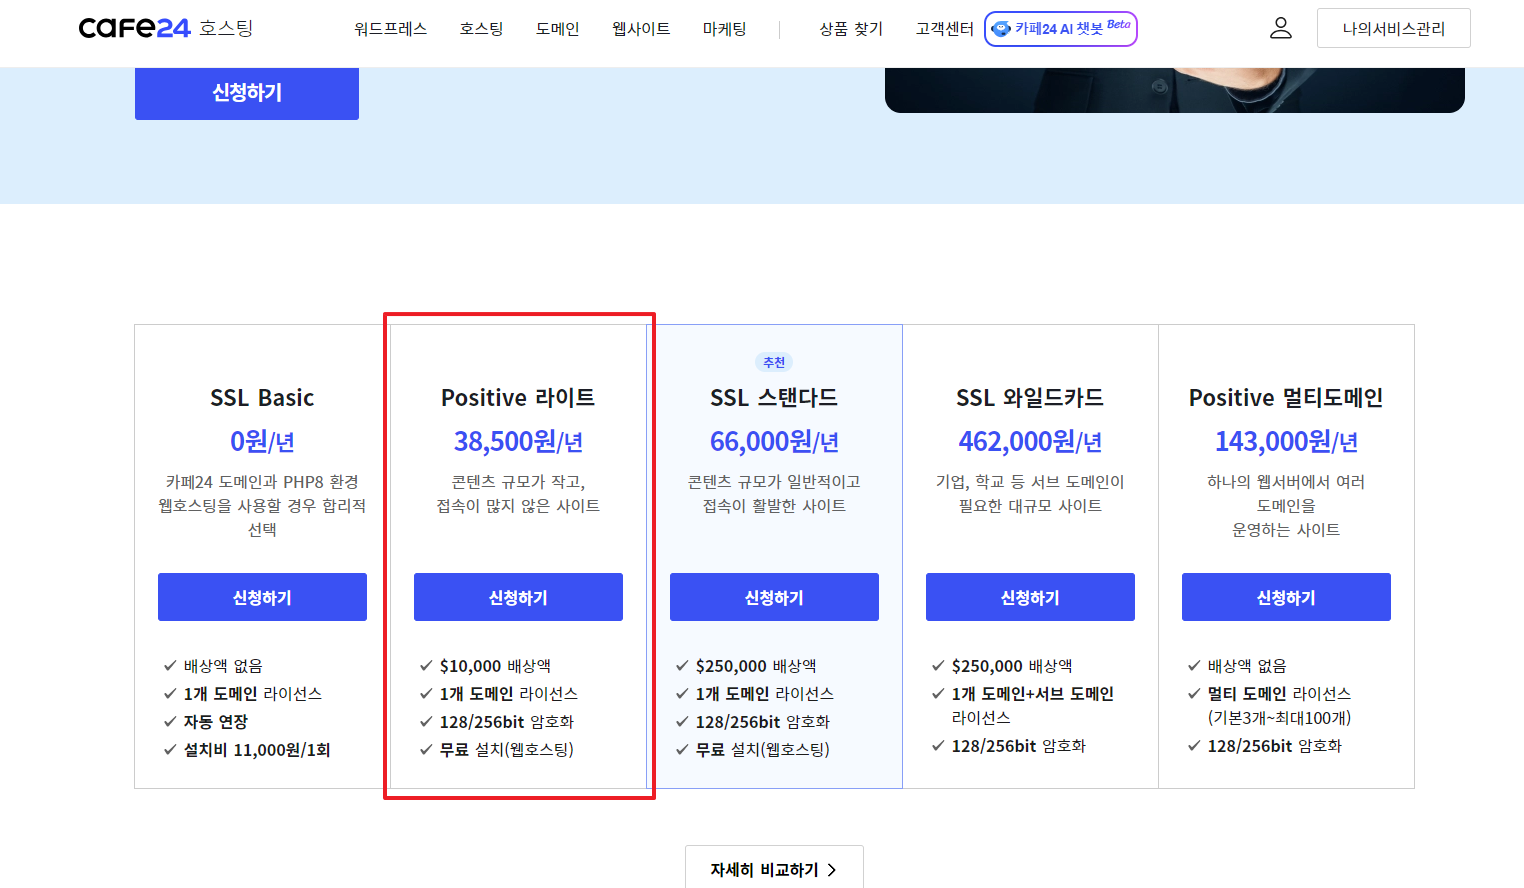Click 설치비 11,000원/1회 feature text
1524x888 pixels.
tap(257, 750)
